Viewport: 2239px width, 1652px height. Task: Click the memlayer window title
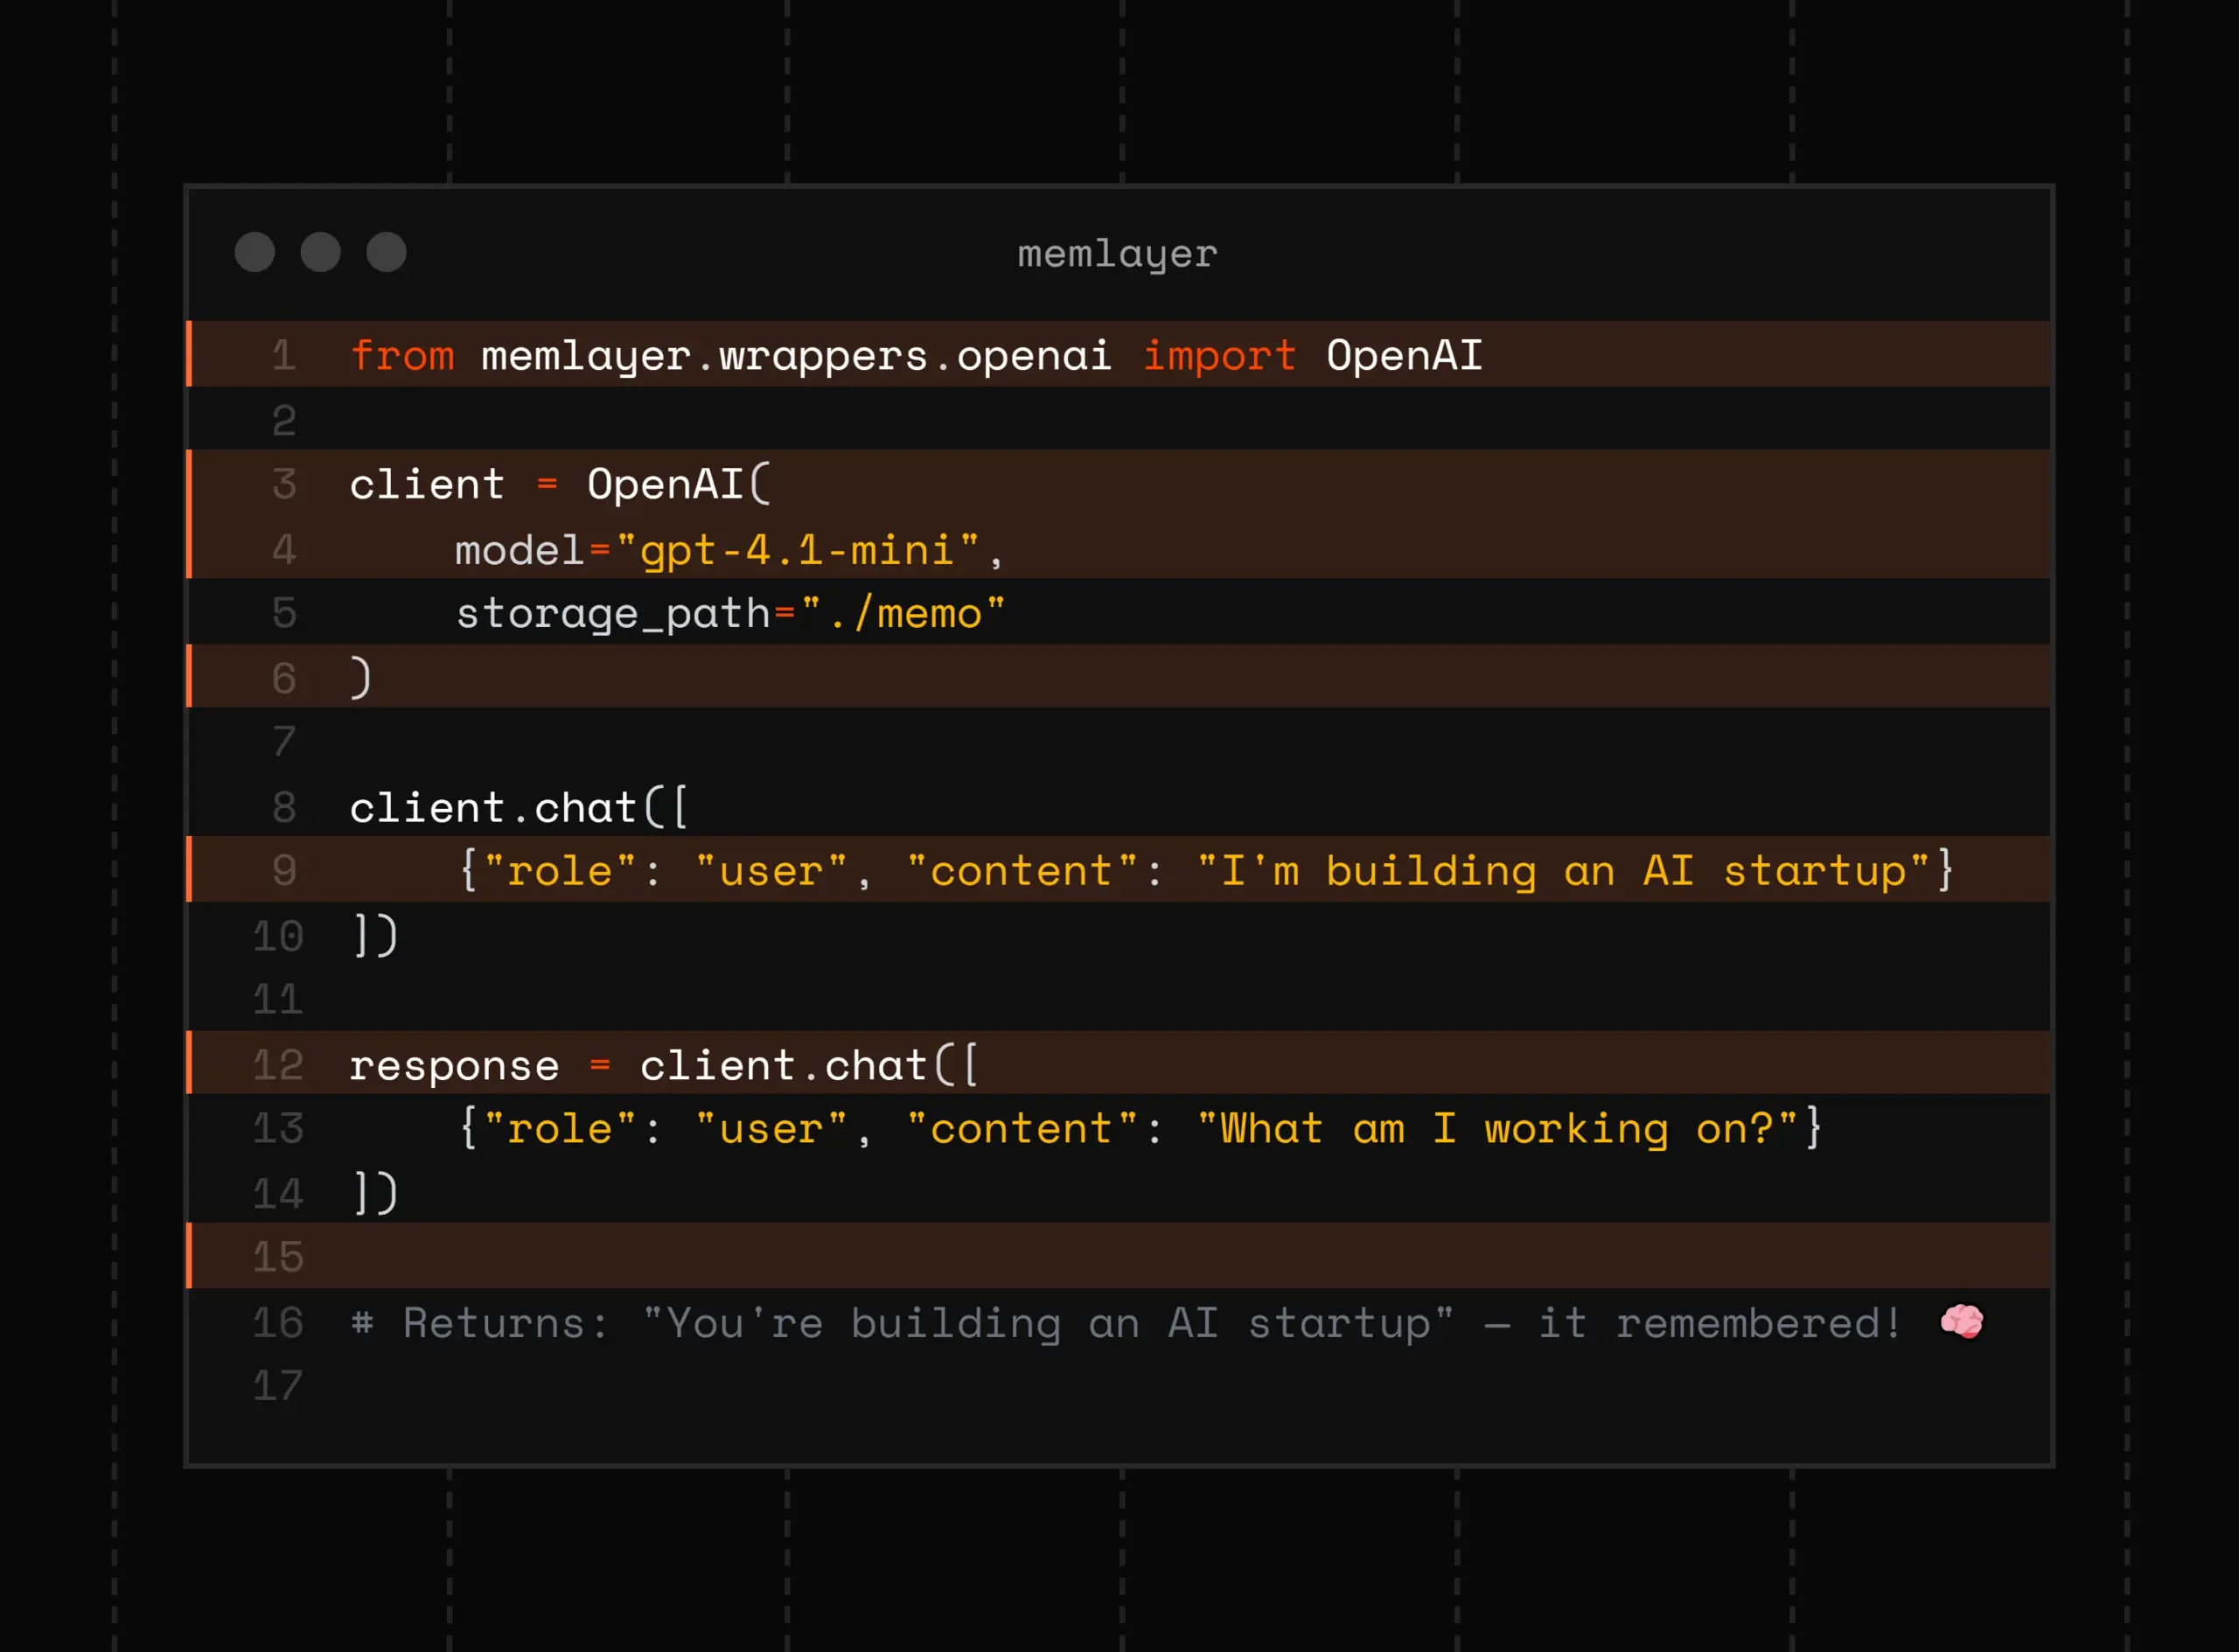tap(1117, 254)
